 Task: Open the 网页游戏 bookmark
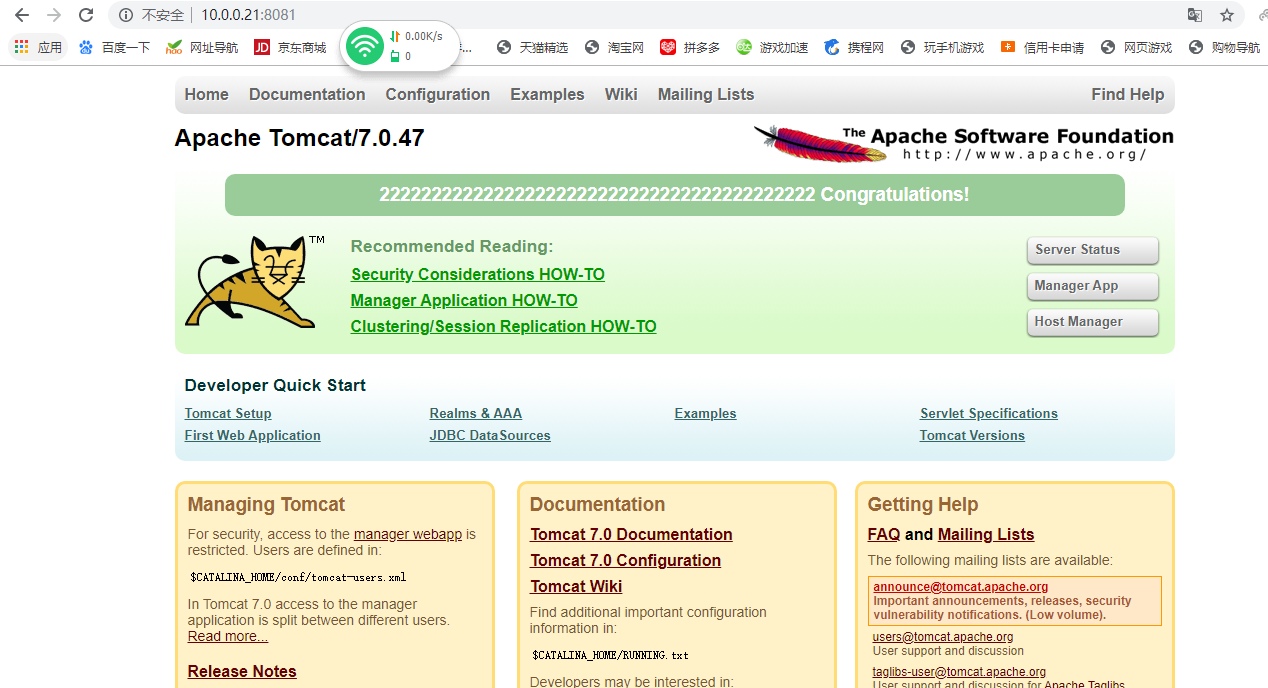[x=1136, y=47]
